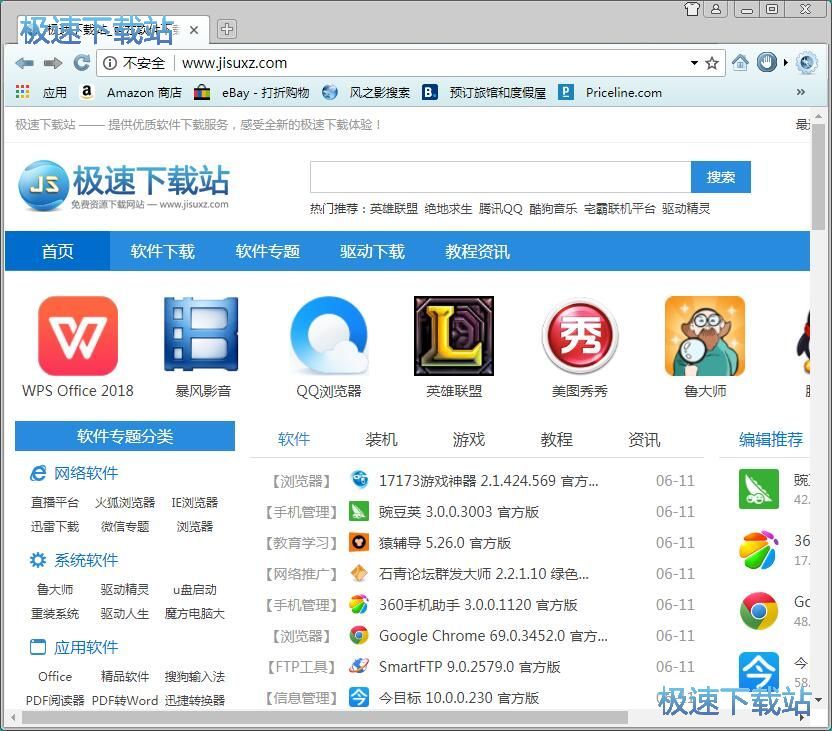832x731 pixels.
Task: View site info 不安全 indicator
Action: point(134,63)
